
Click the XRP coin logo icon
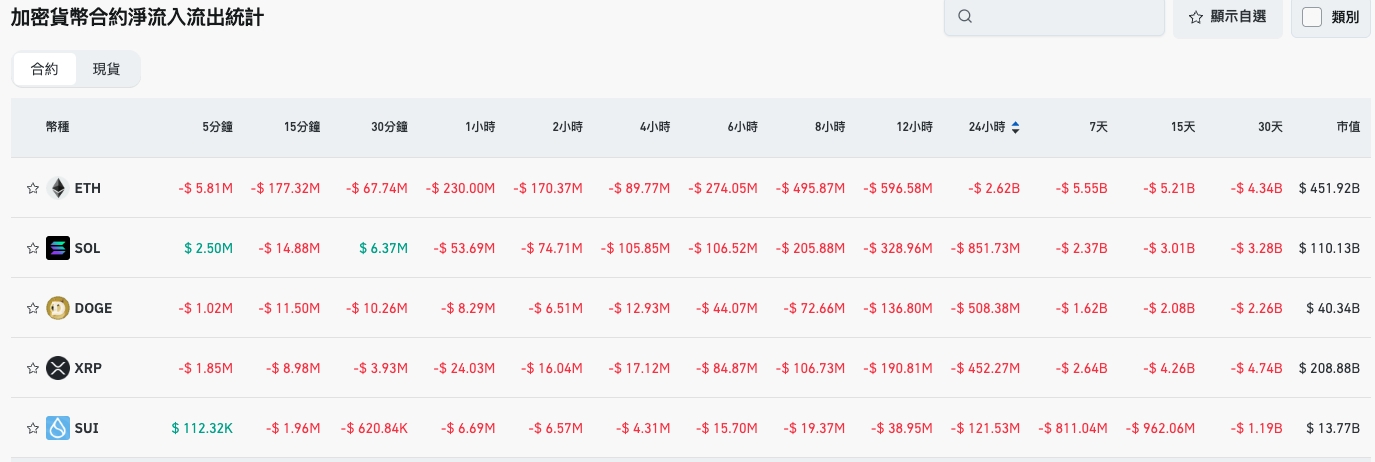[x=58, y=368]
